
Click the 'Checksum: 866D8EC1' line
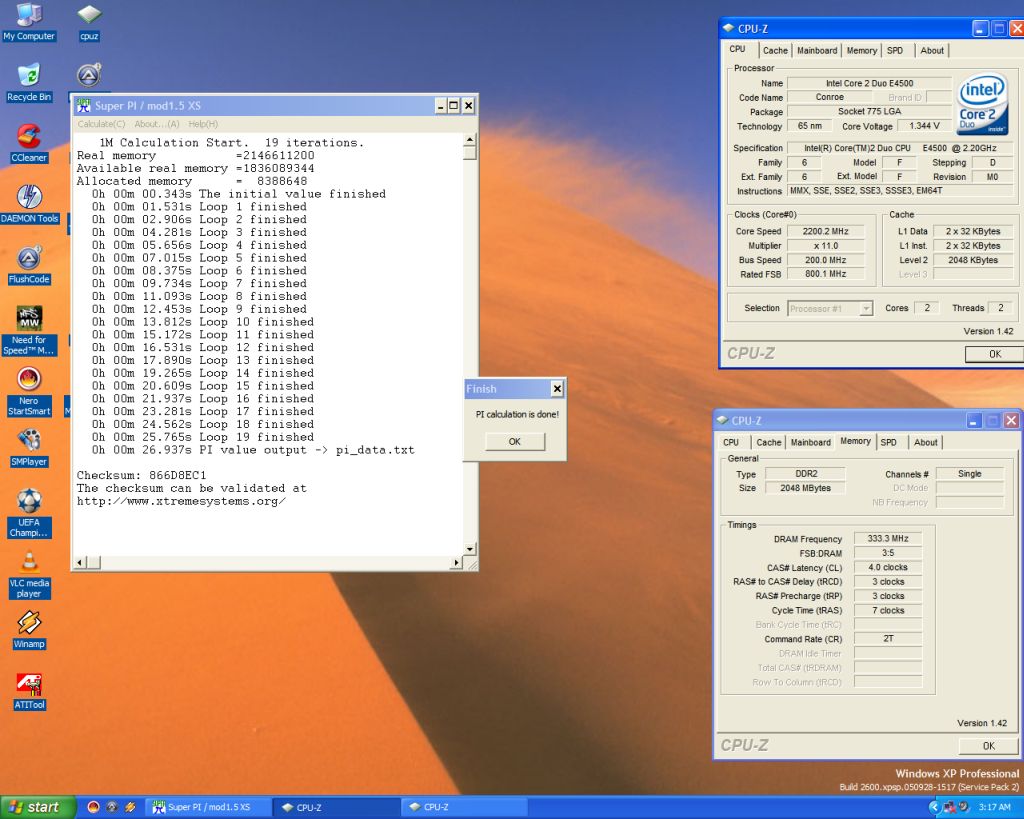coord(141,475)
